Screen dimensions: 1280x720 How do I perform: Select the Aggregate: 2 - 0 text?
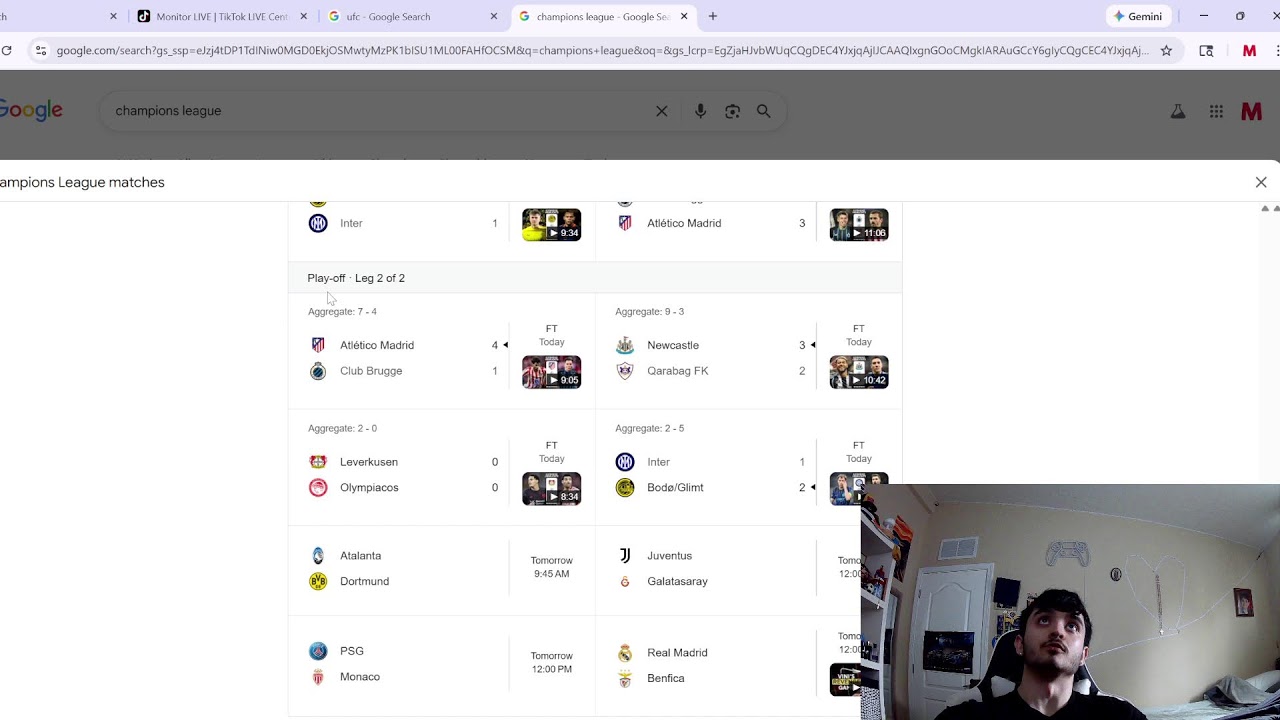(x=342, y=428)
